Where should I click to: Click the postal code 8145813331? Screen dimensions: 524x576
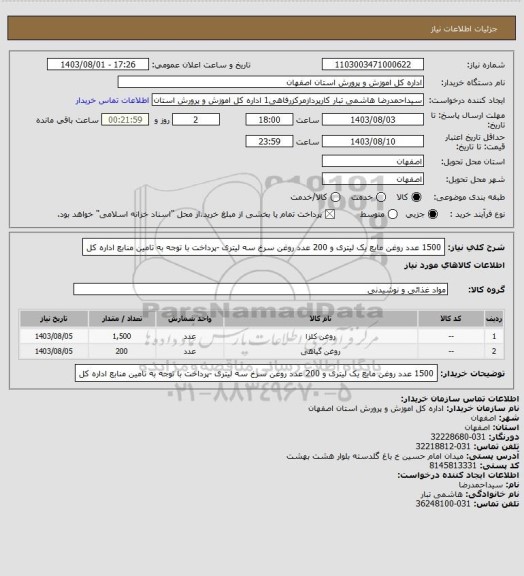click(453, 465)
